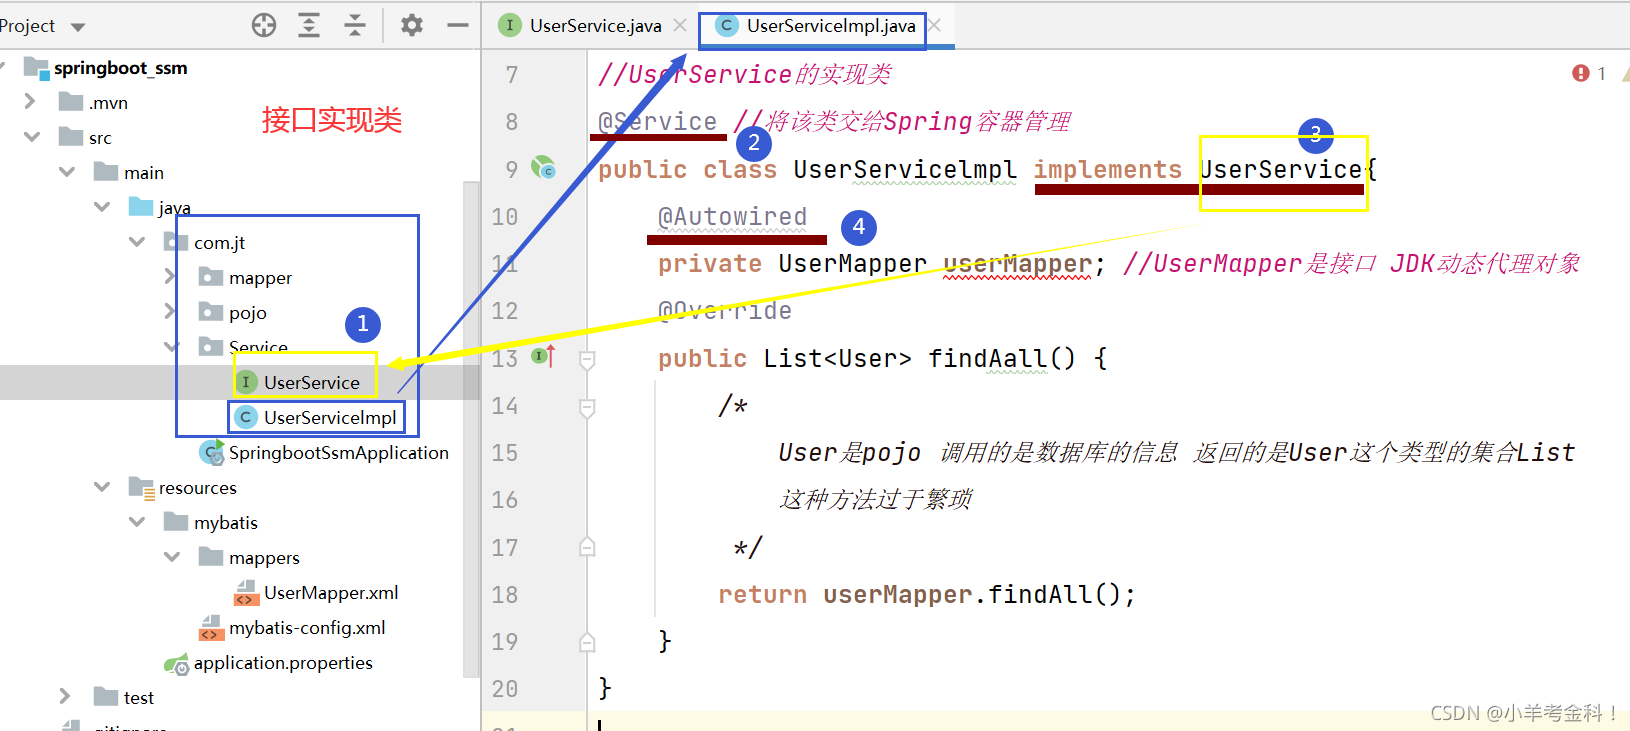Image resolution: width=1630 pixels, height=731 pixels.
Task: Open UserService interface in project tree
Action: click(x=311, y=383)
